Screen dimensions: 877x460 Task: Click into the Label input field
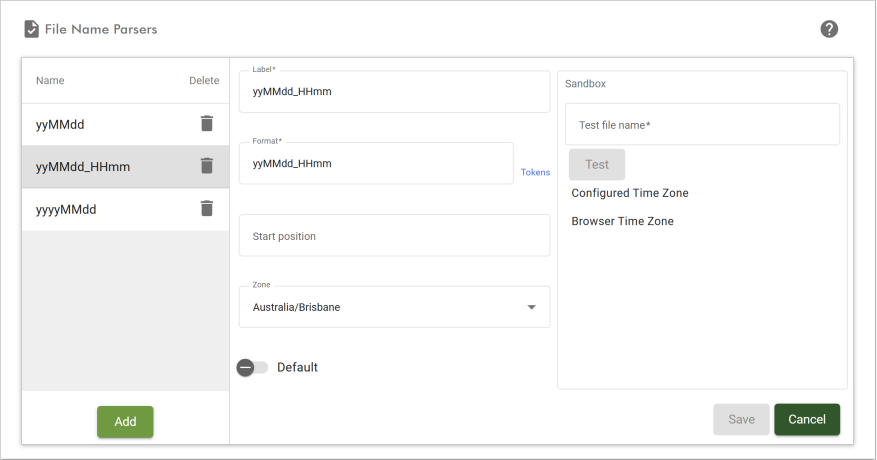pos(394,91)
